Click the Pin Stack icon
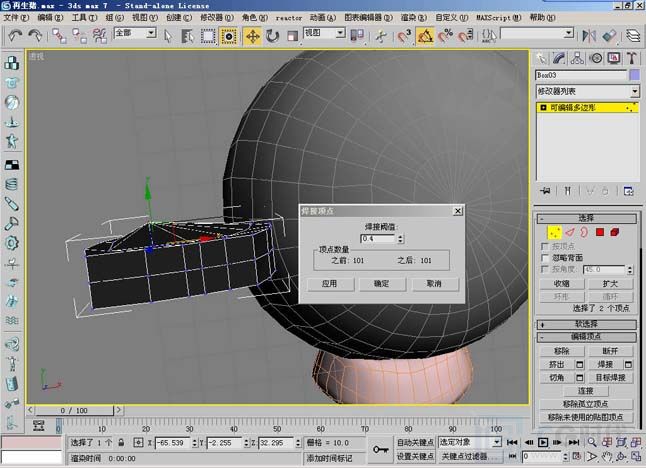646x468 pixels. [545, 191]
